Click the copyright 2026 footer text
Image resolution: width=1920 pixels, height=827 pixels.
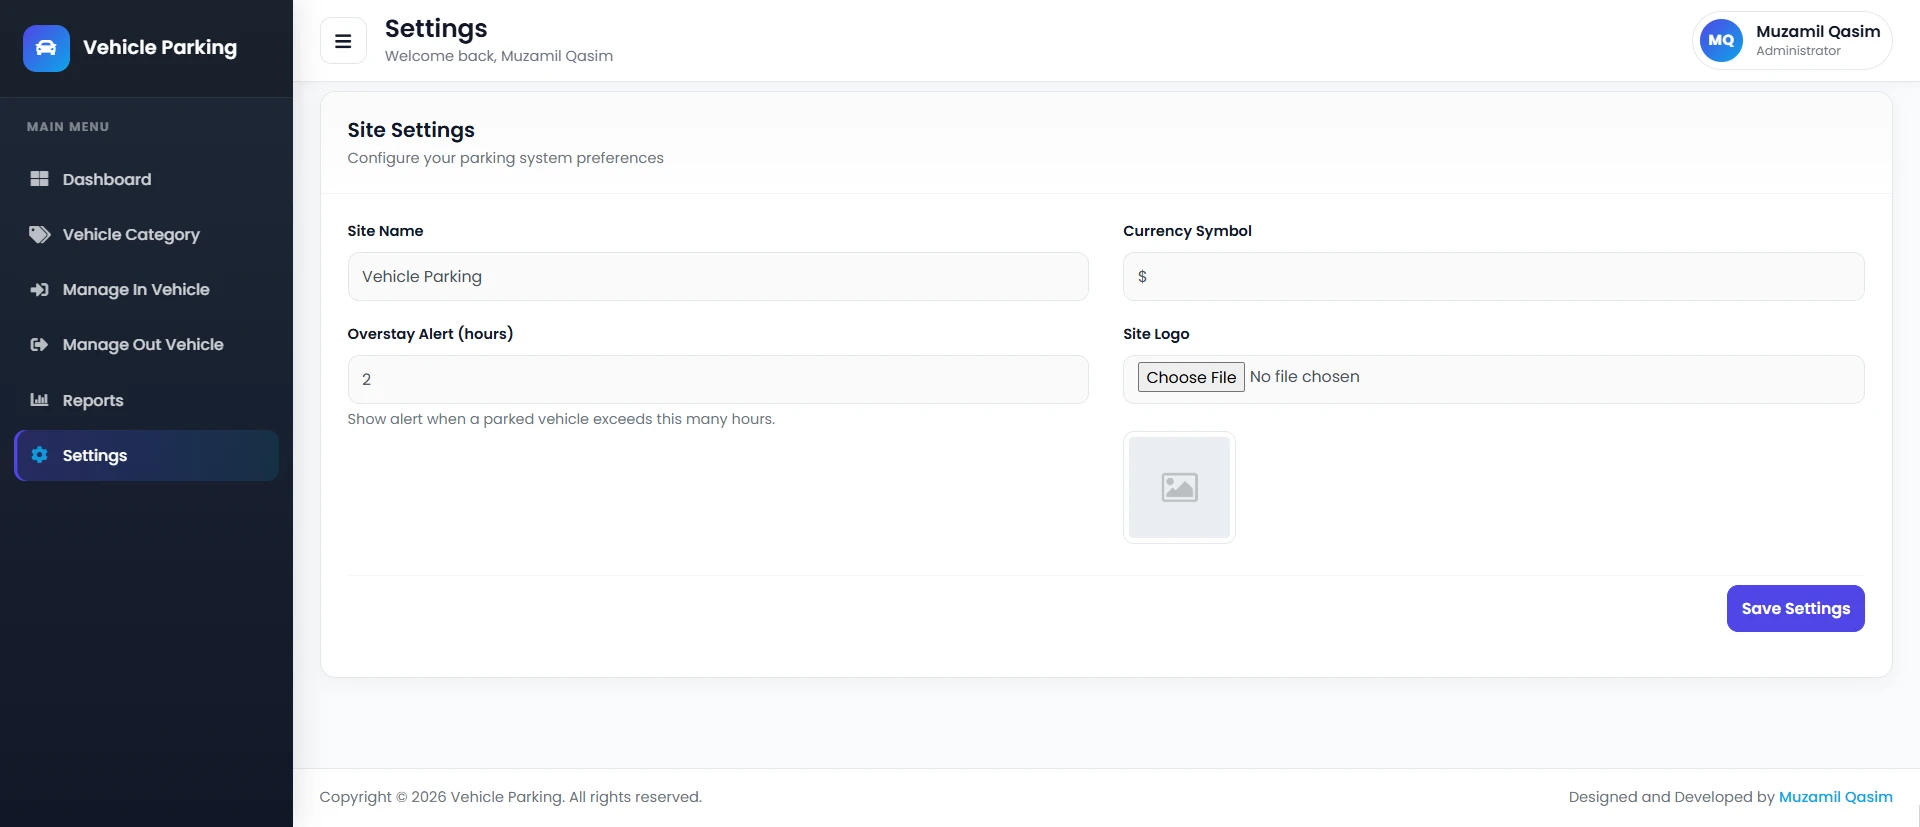coord(510,797)
